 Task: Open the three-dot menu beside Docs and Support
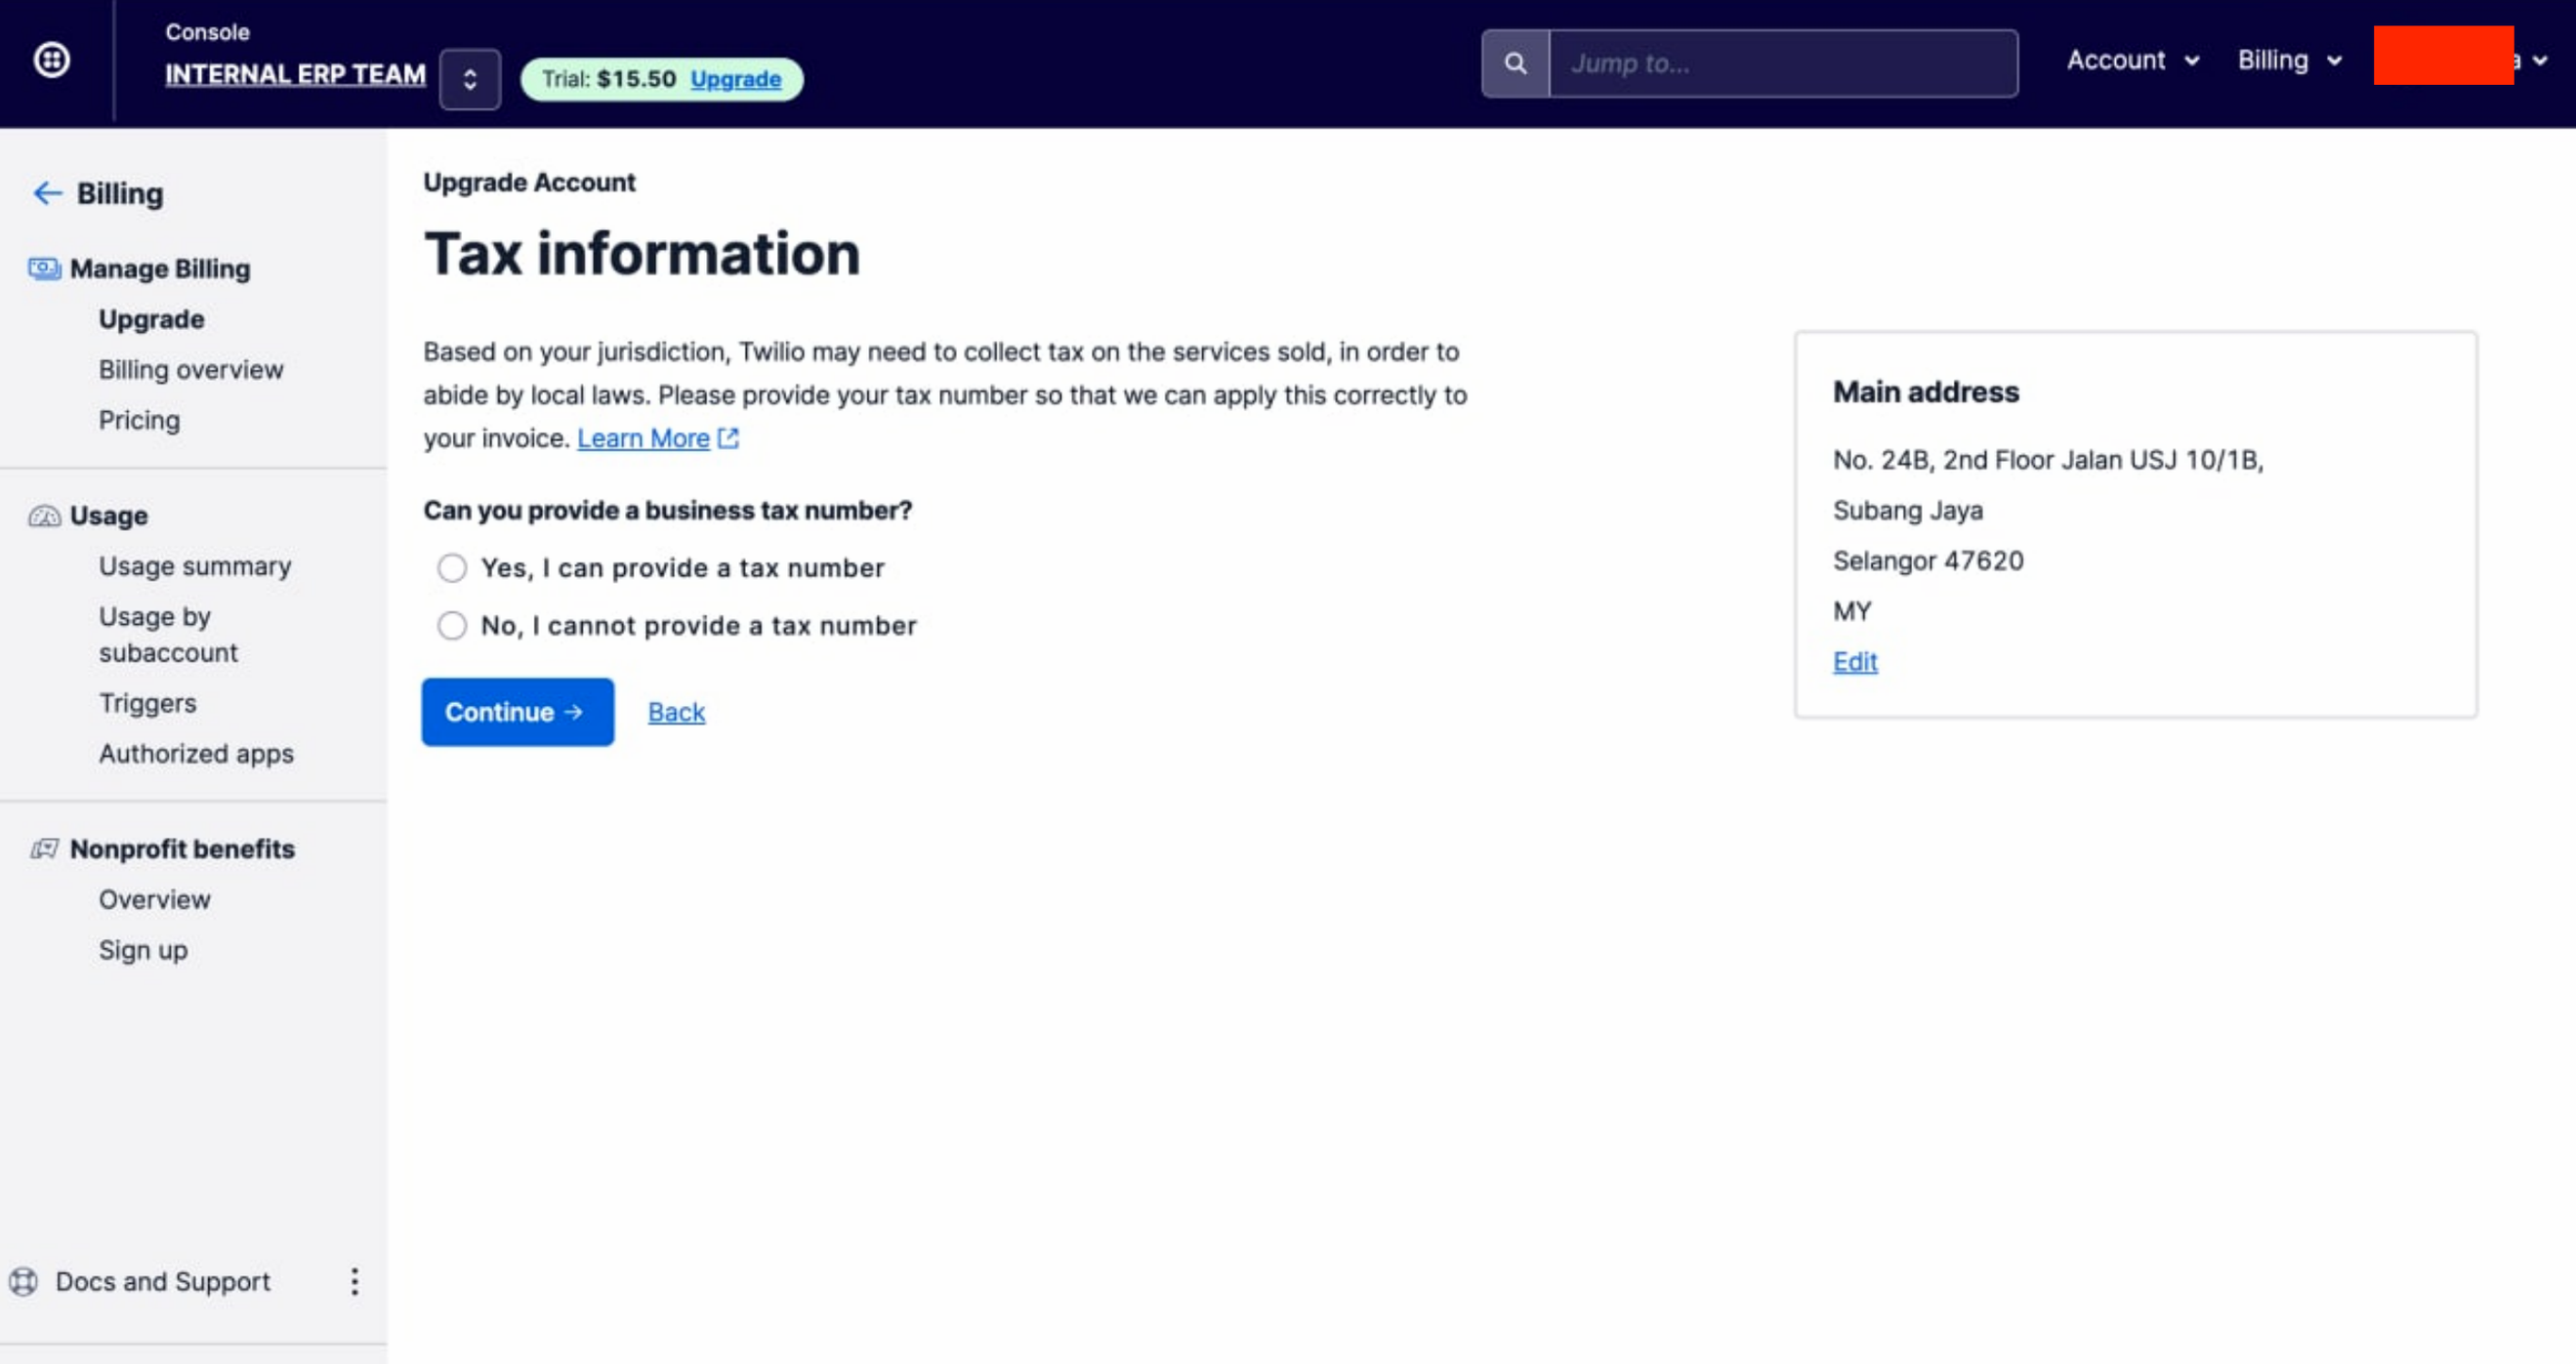pyautogui.click(x=354, y=1281)
